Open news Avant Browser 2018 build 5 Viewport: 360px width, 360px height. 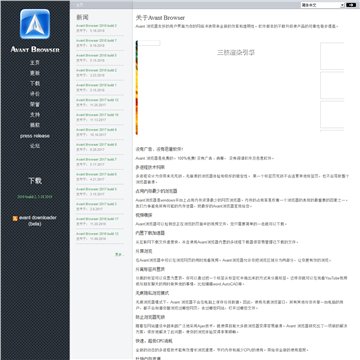[x=96, y=55]
